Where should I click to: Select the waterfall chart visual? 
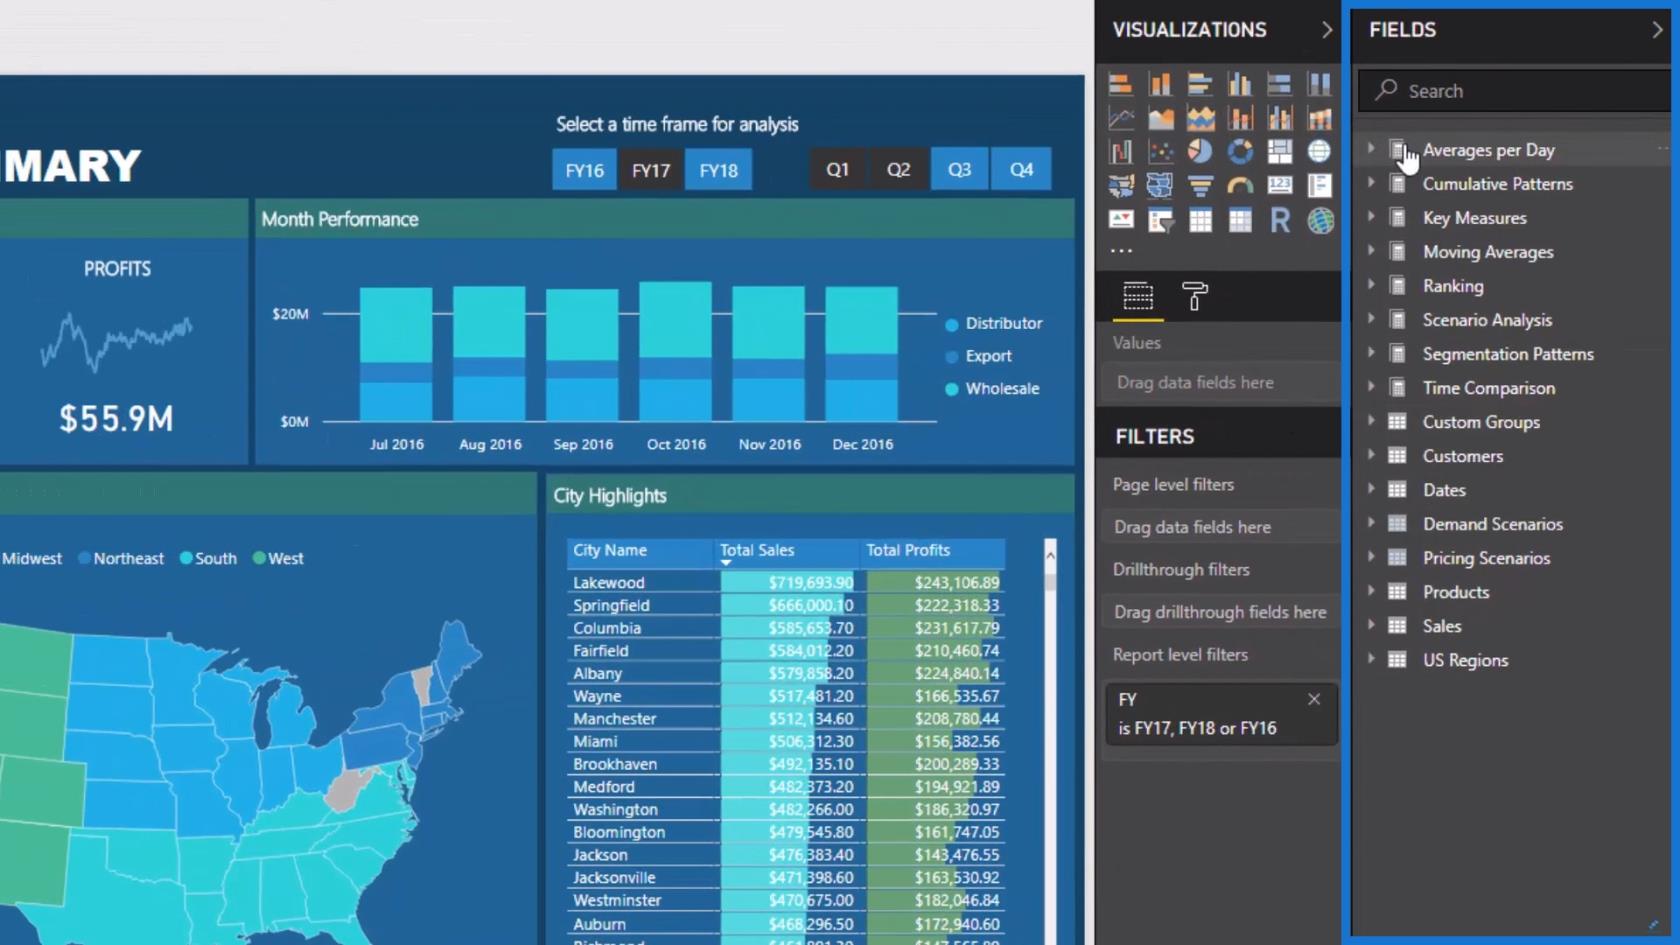(x=1120, y=152)
